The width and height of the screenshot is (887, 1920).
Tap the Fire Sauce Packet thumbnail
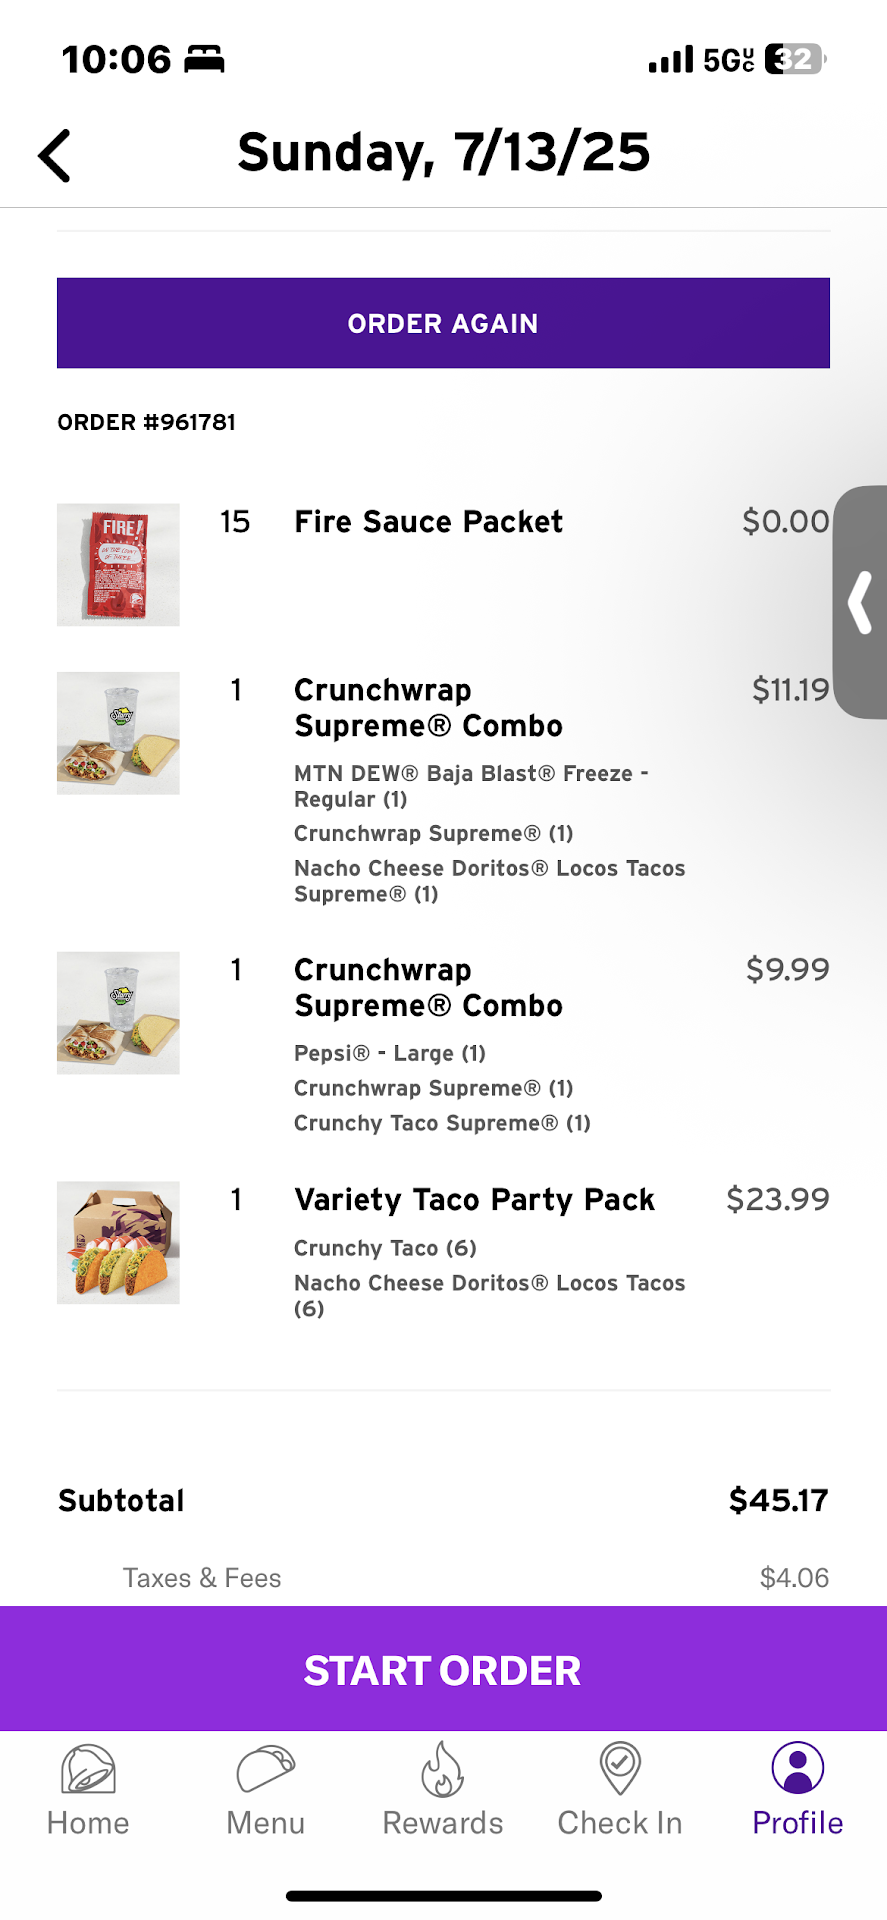pos(118,565)
